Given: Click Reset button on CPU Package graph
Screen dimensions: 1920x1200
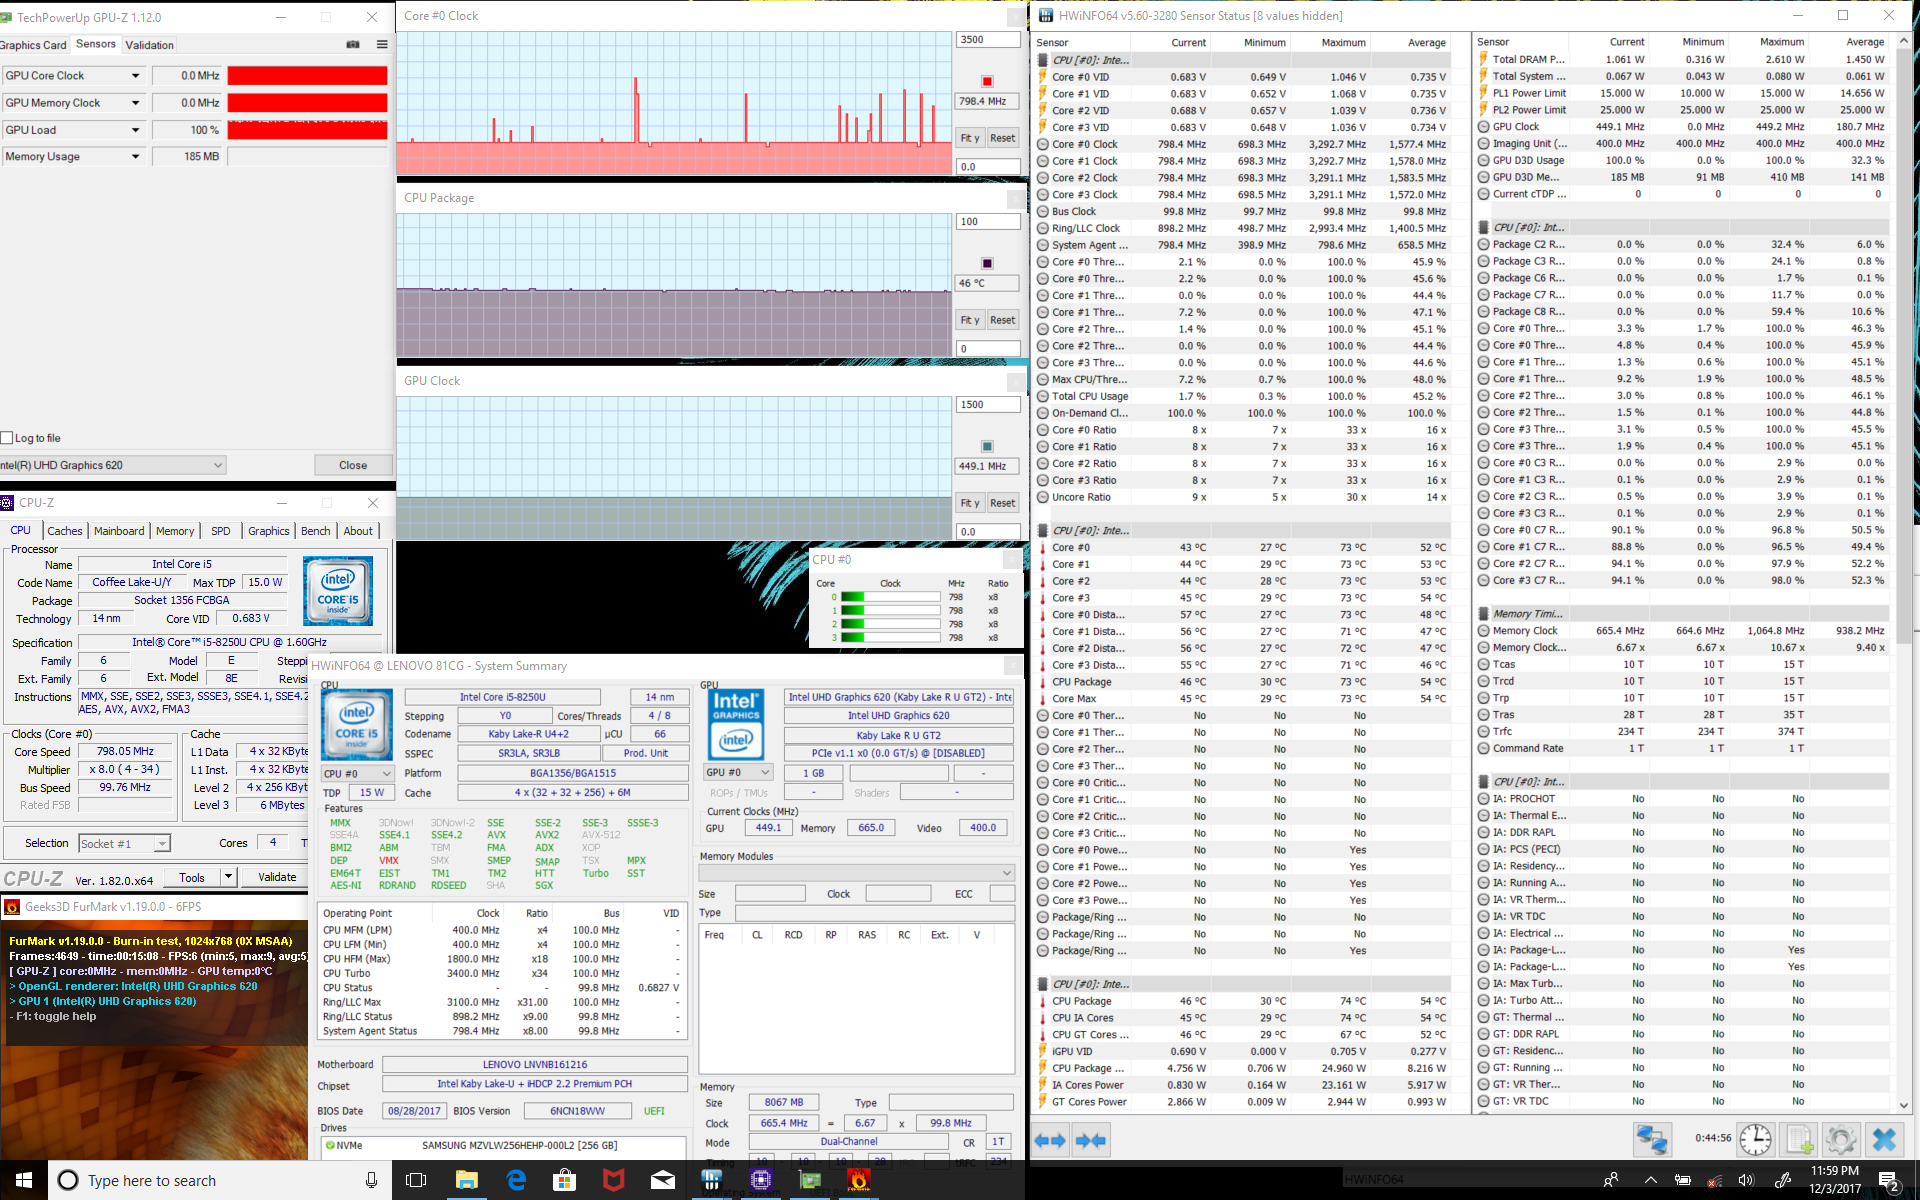Looking at the screenshot, I should coord(1002,320).
